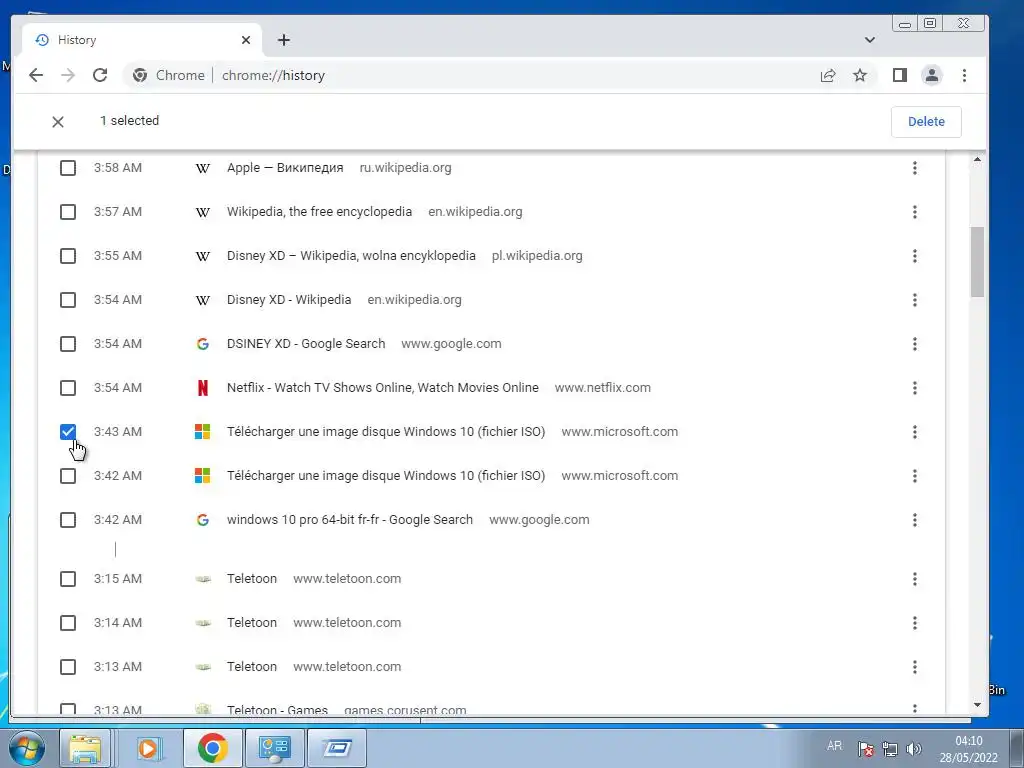Check the Apple — Википедия entry checkbox
The height and width of the screenshot is (768, 1024).
pos(68,168)
